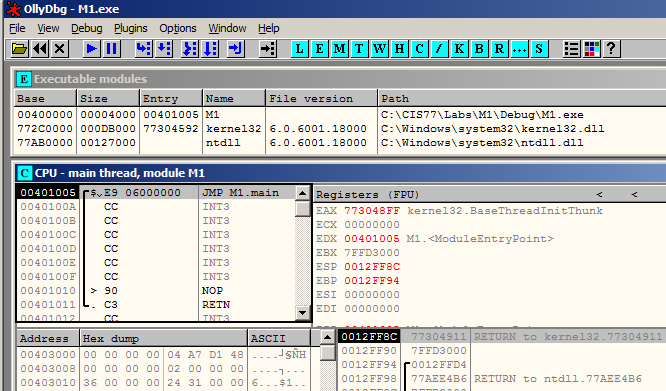Click the File version column header
Image resolution: width=666 pixels, height=391 pixels.
point(322,98)
